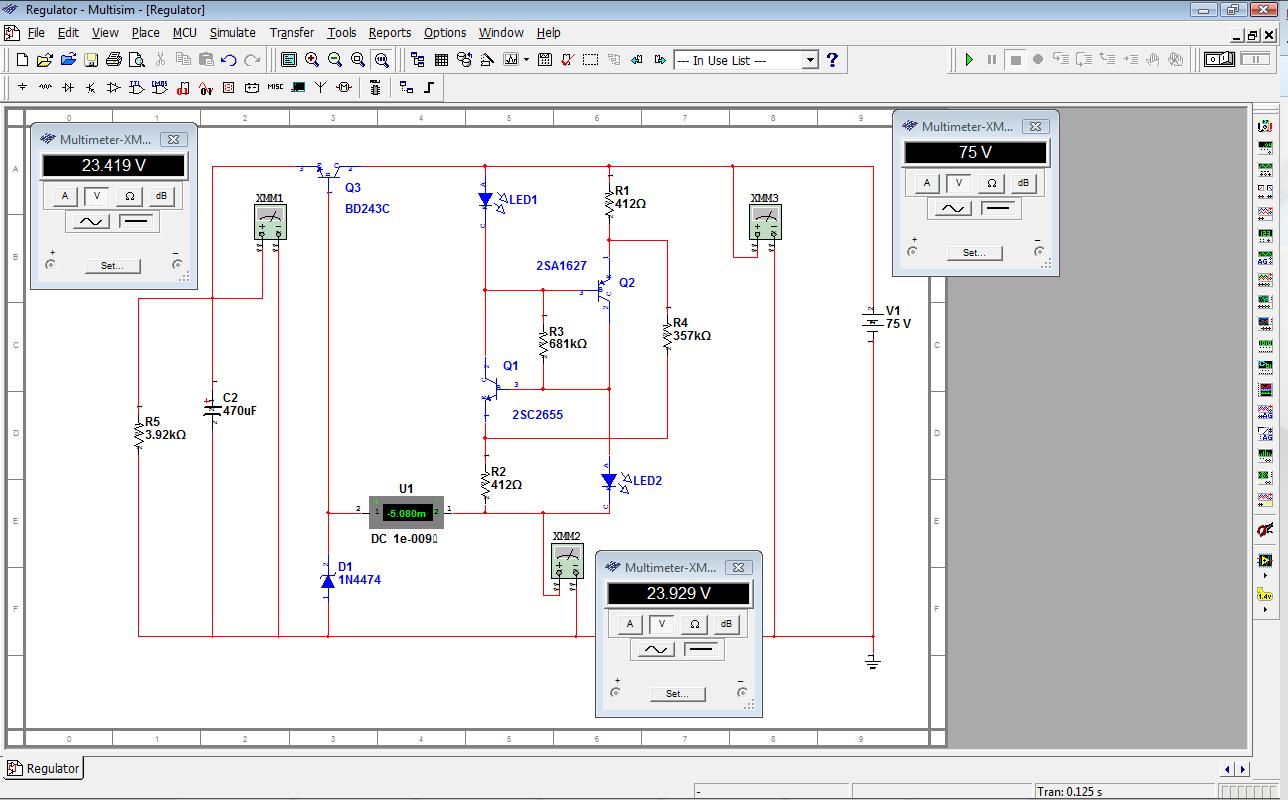This screenshot has height=800, width=1288.
Task: Open the LabVIEW instruments icon
Action: pos(1265,562)
